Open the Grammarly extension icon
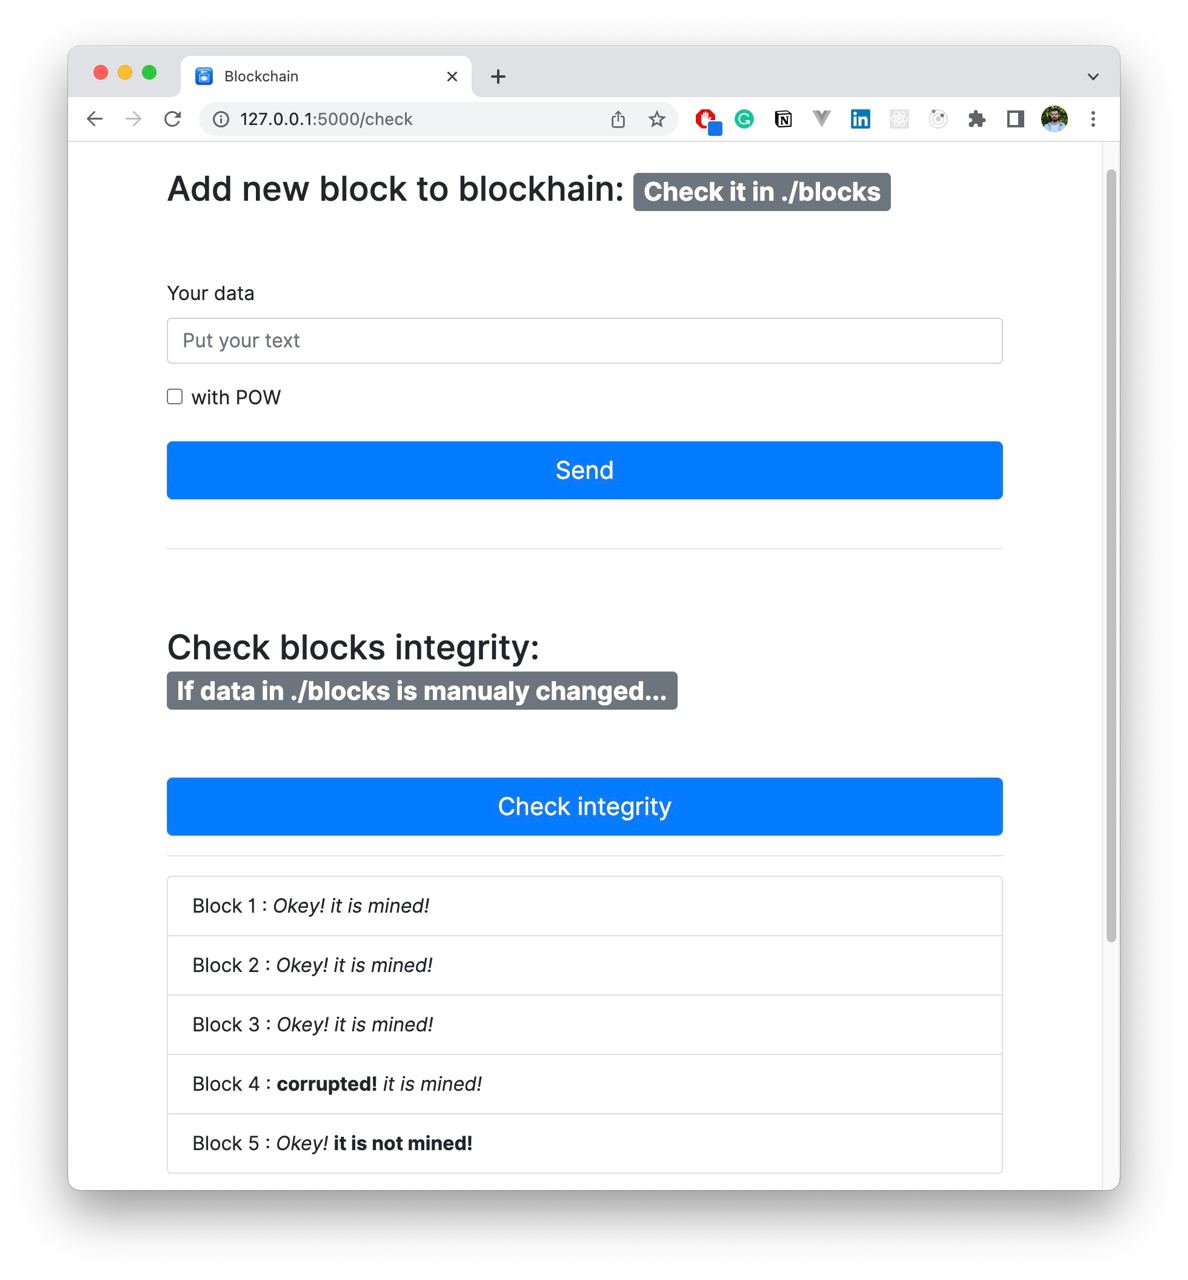The height and width of the screenshot is (1280, 1188). click(x=744, y=119)
